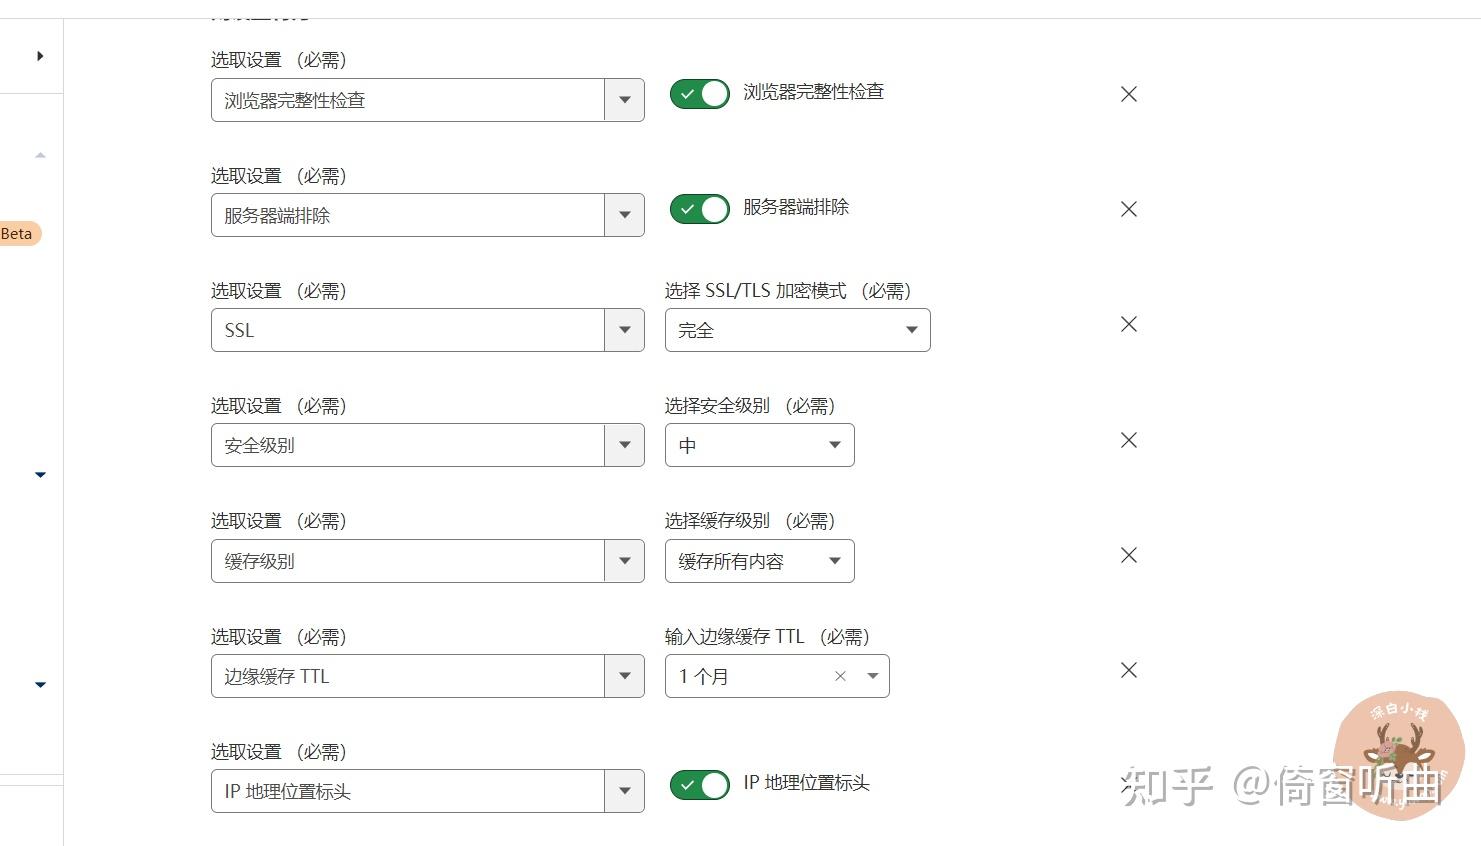Image resolution: width=1481 pixels, height=846 pixels.
Task: Delete the 安全级别 setting row
Action: click(x=1129, y=440)
